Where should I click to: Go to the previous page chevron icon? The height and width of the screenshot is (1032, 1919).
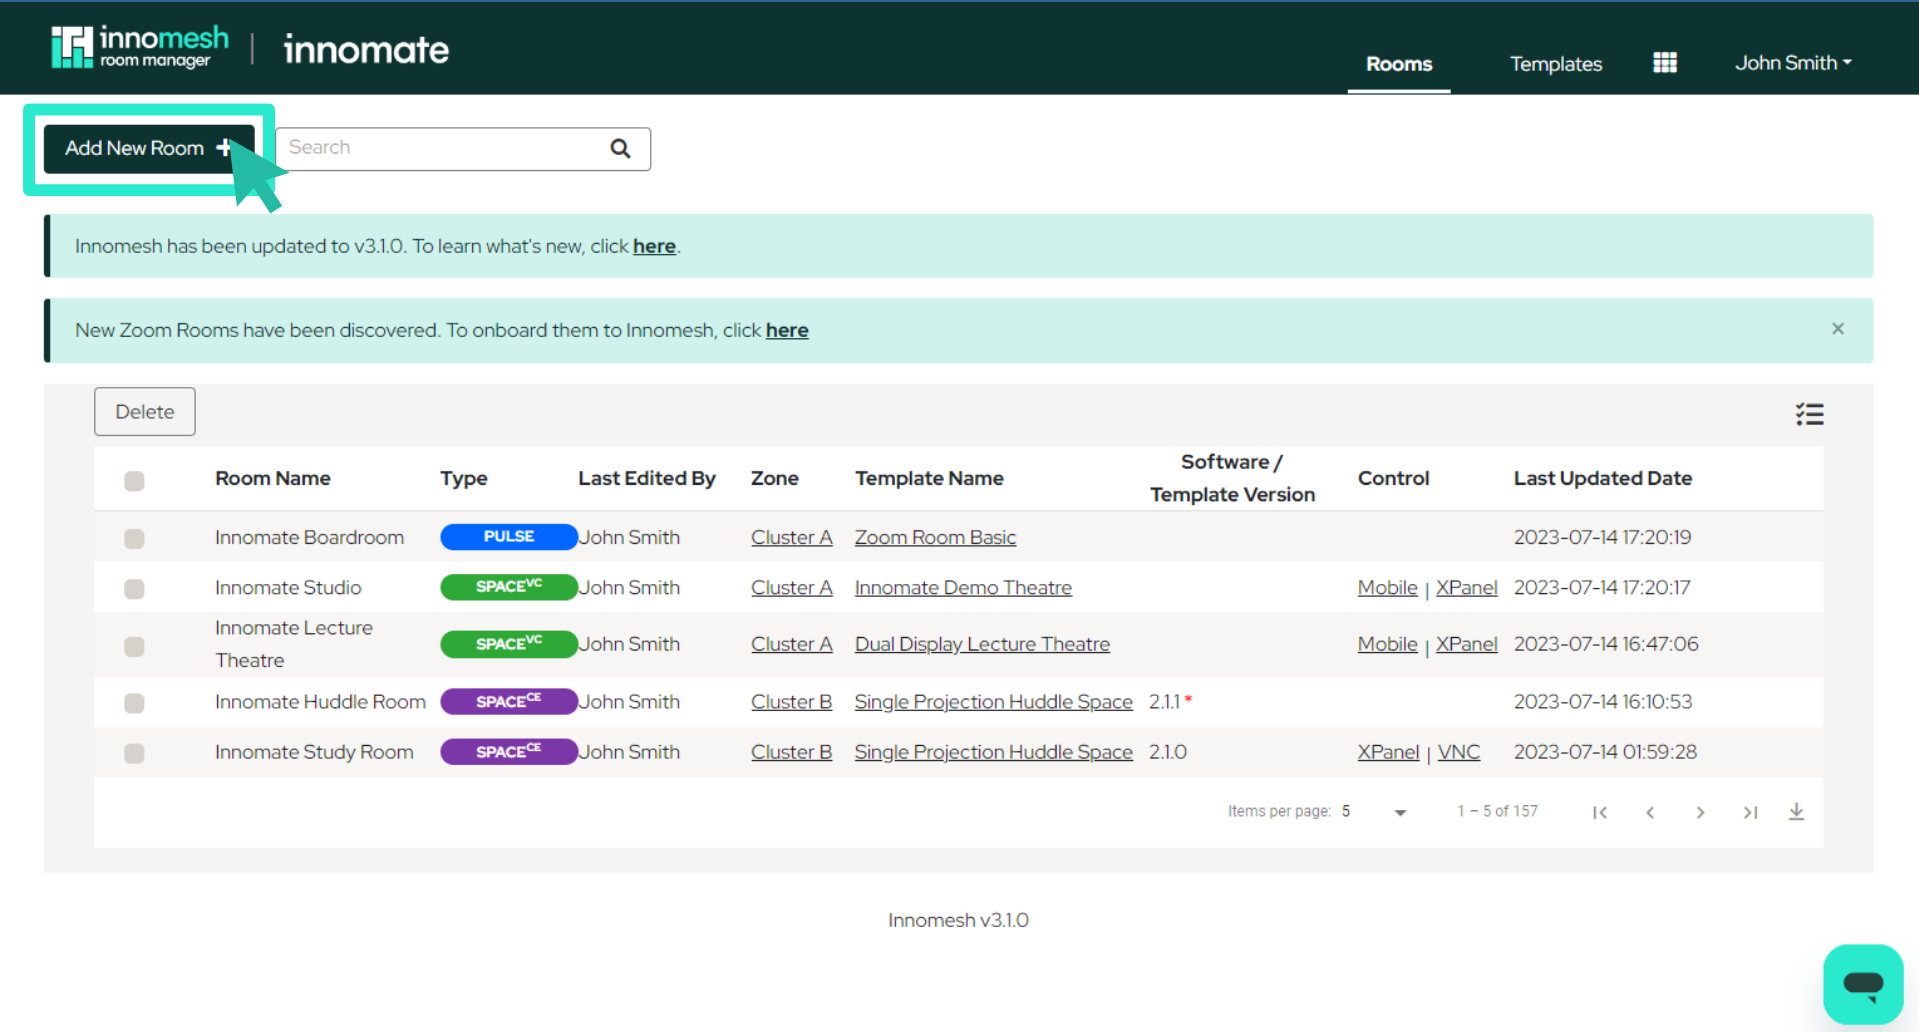1650,812
